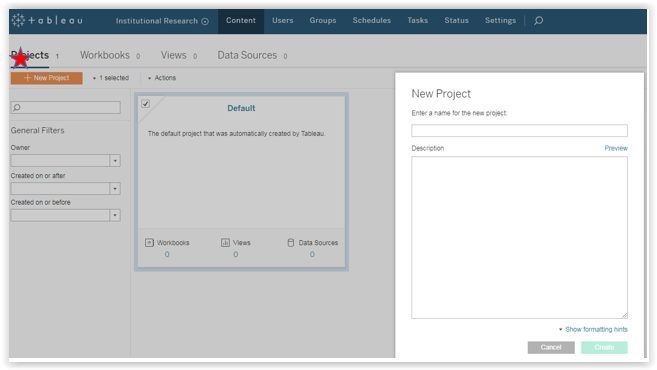This screenshot has height=370, width=657.
Task: Click the Views count 0 in Default card
Action: pos(235,254)
